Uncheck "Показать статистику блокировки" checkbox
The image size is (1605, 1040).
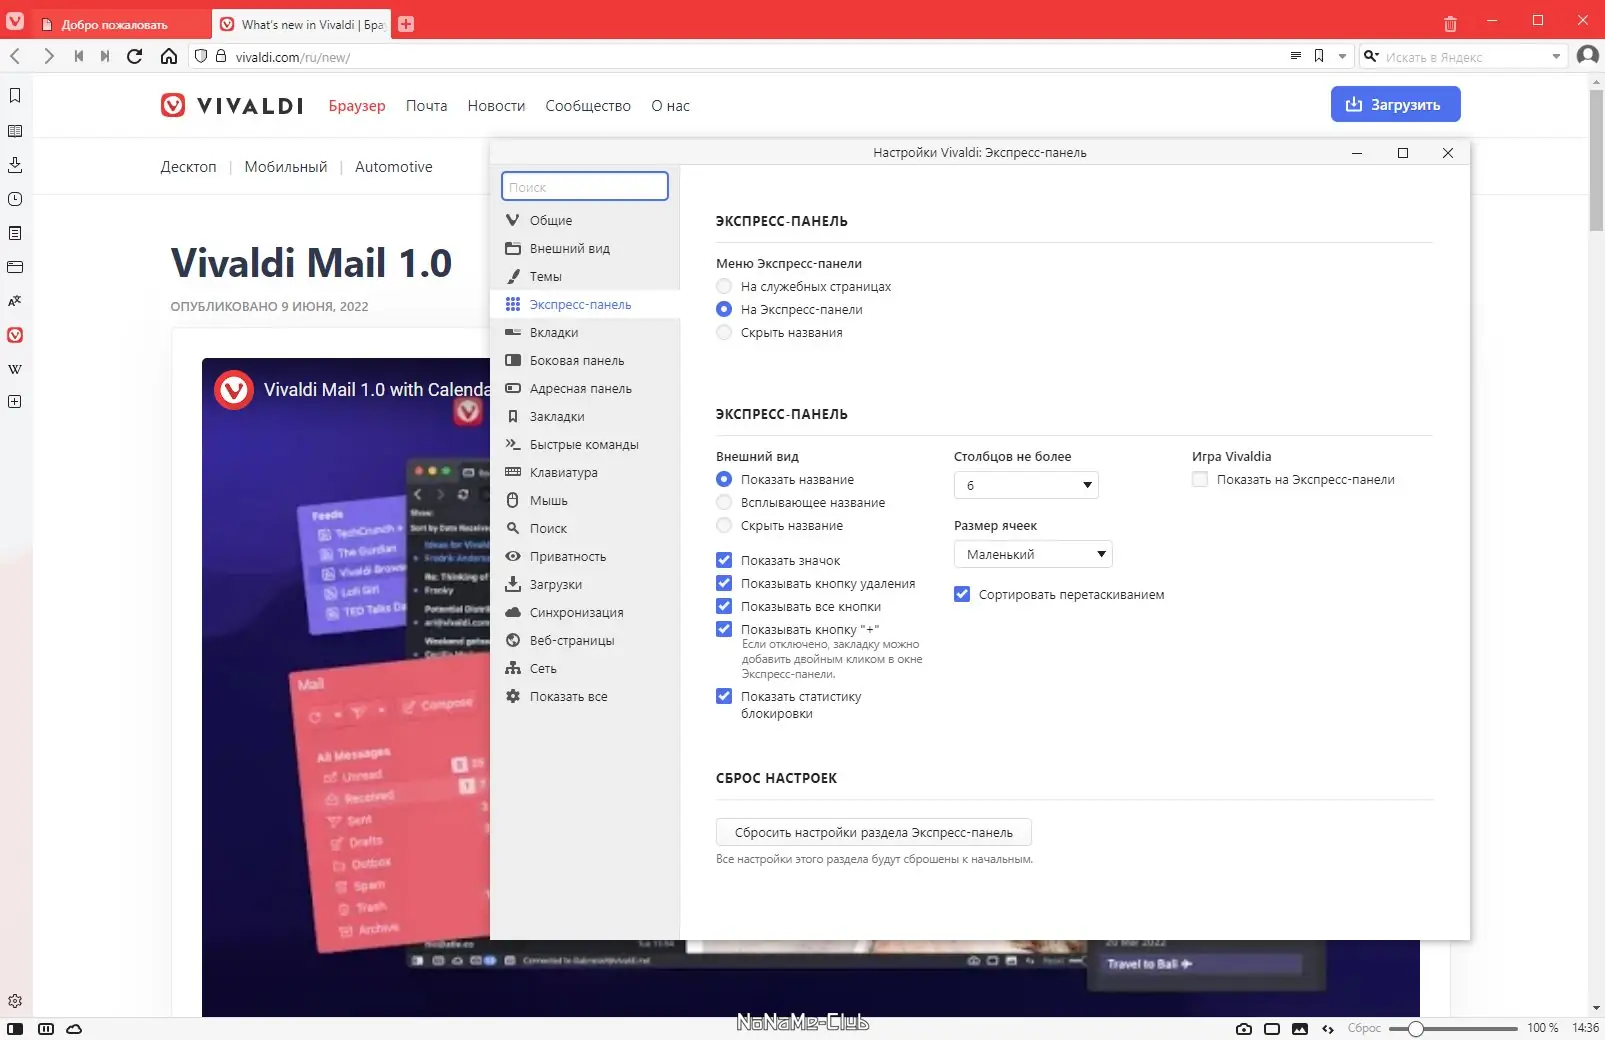coord(724,697)
